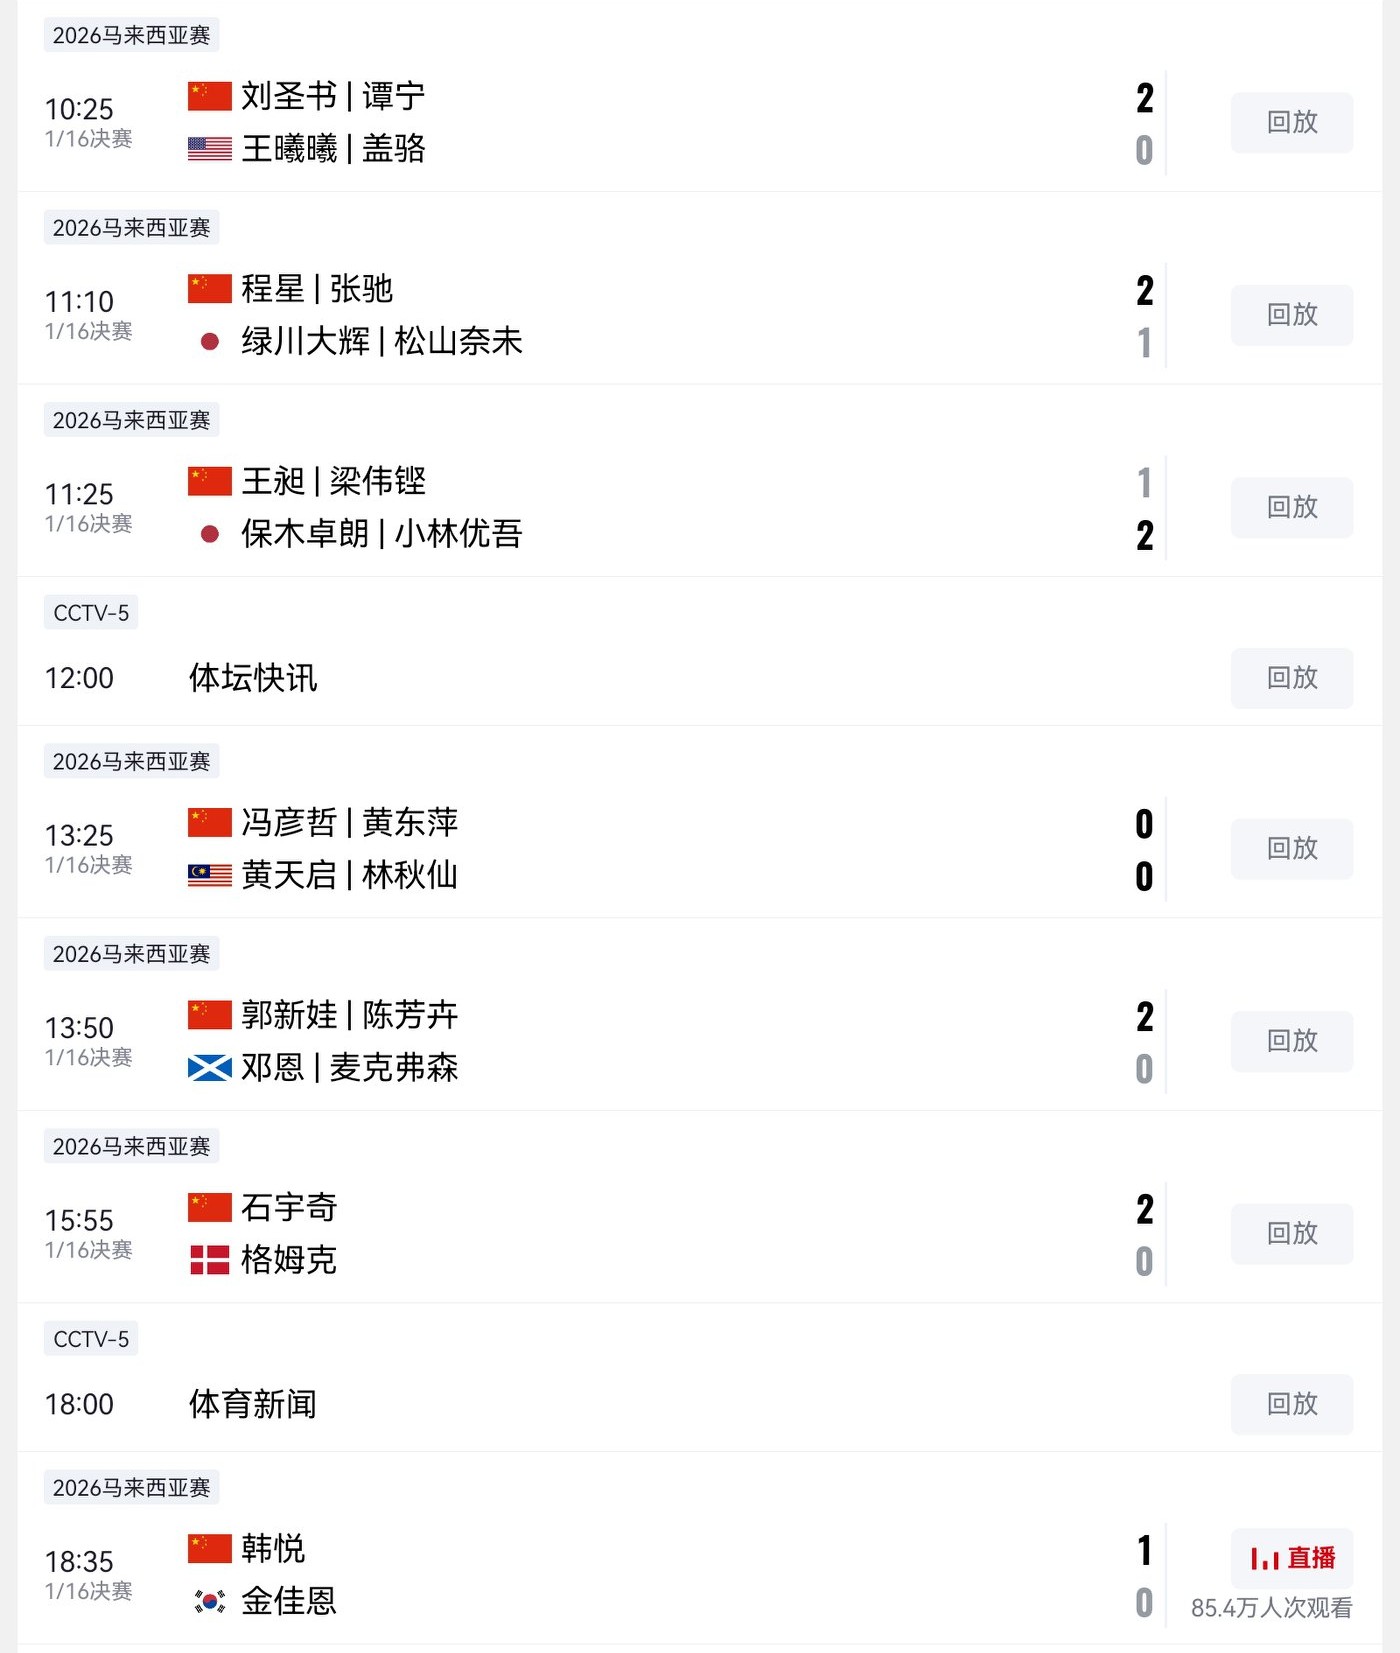Click 2026马来西亚赛 tag above 13:50 match
The height and width of the screenshot is (1653, 1400).
click(131, 954)
